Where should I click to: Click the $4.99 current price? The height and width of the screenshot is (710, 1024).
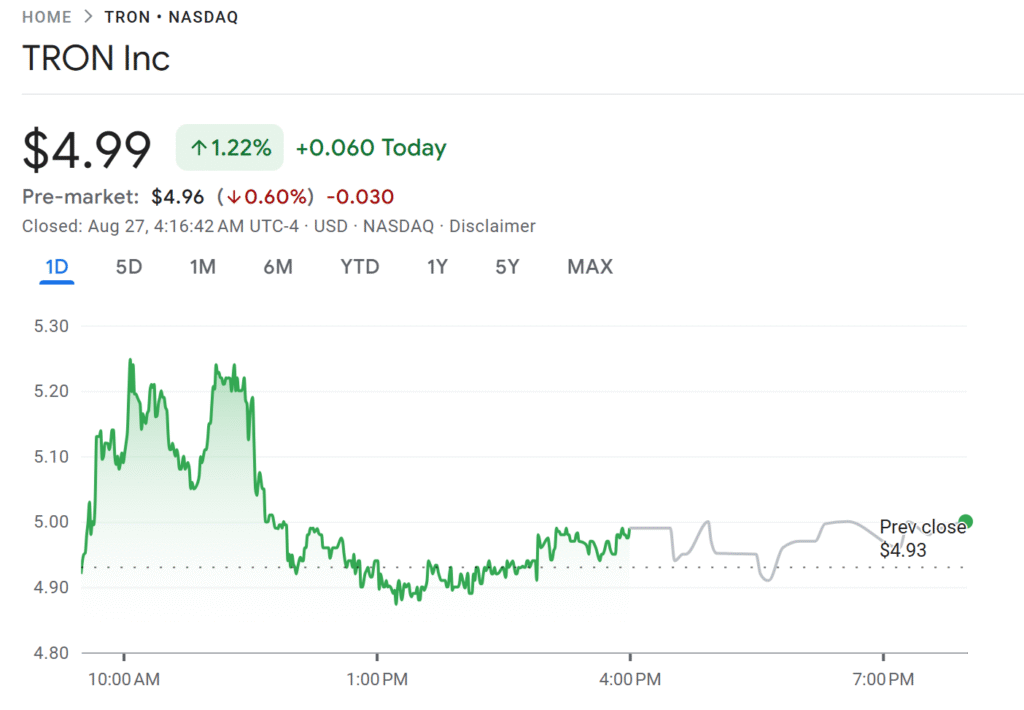tap(87, 149)
